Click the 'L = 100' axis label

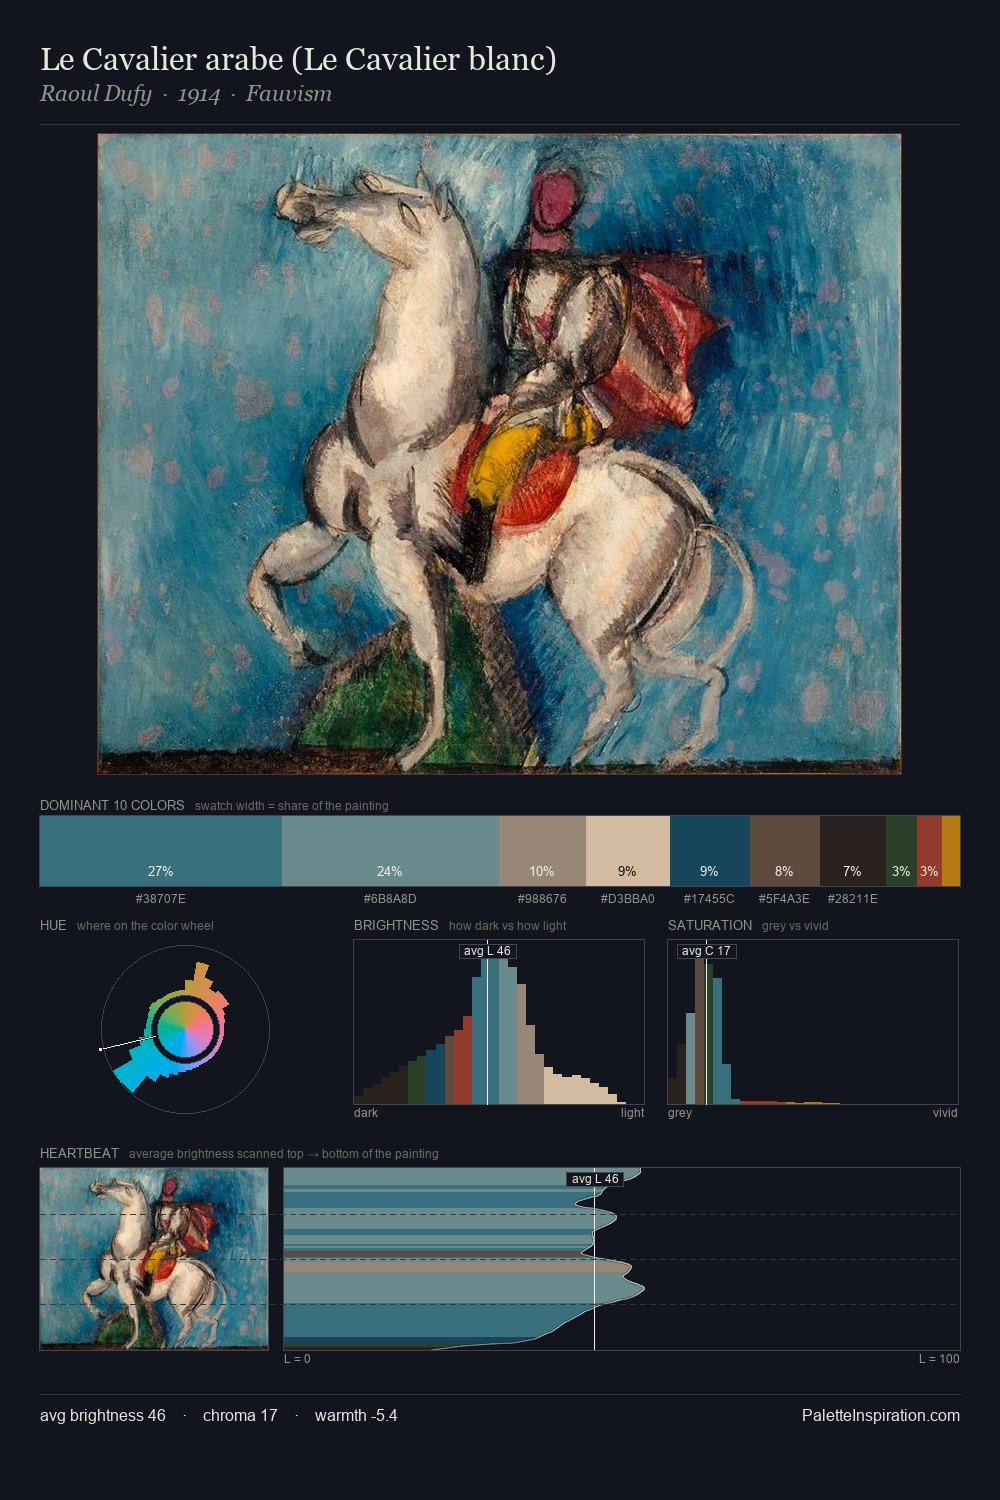(939, 1359)
